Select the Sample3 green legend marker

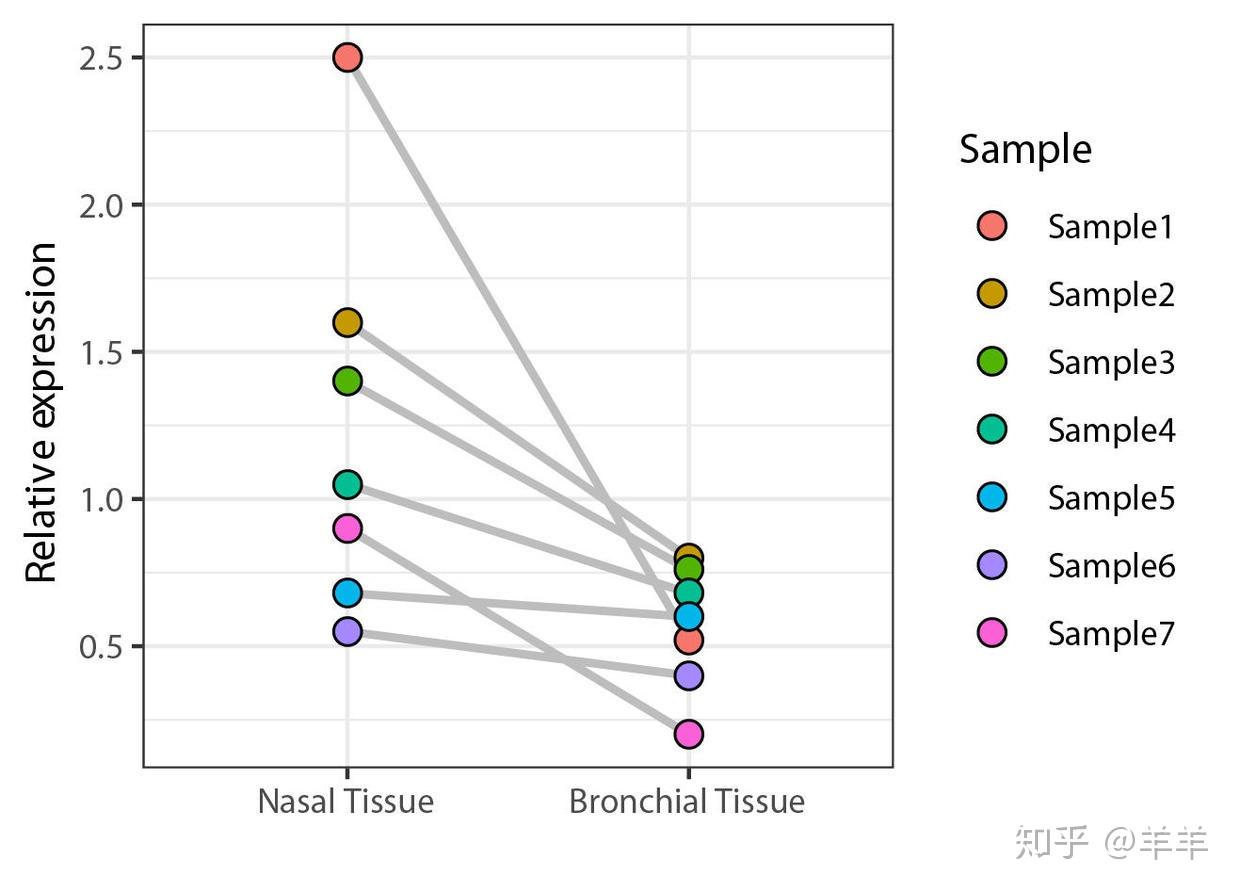point(992,362)
